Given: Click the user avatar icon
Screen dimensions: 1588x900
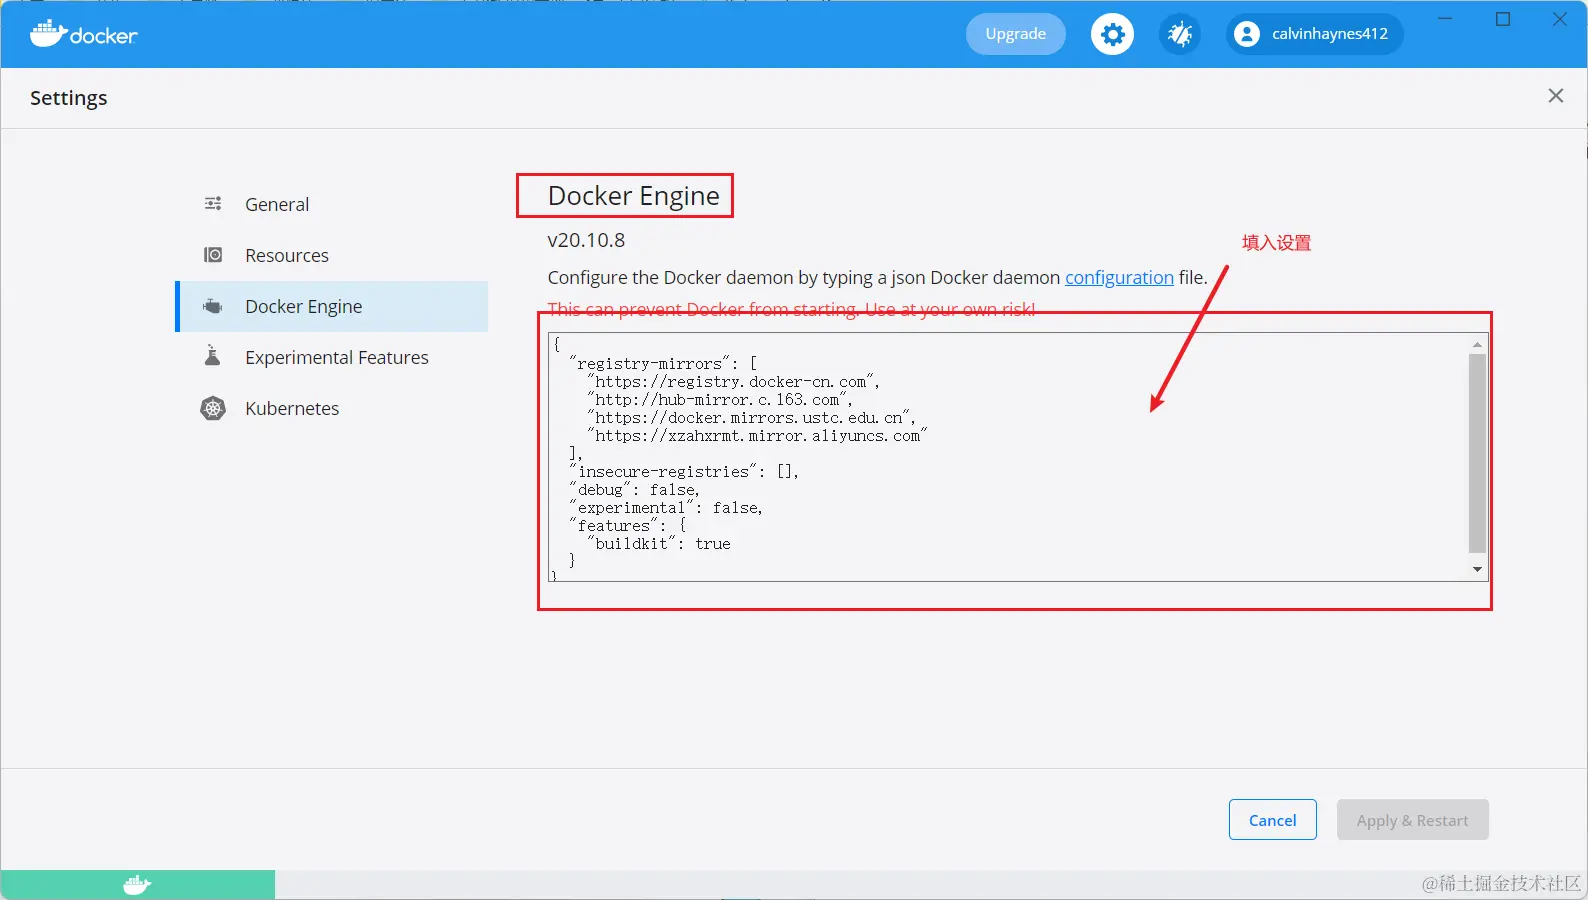Looking at the screenshot, I should click(x=1246, y=34).
